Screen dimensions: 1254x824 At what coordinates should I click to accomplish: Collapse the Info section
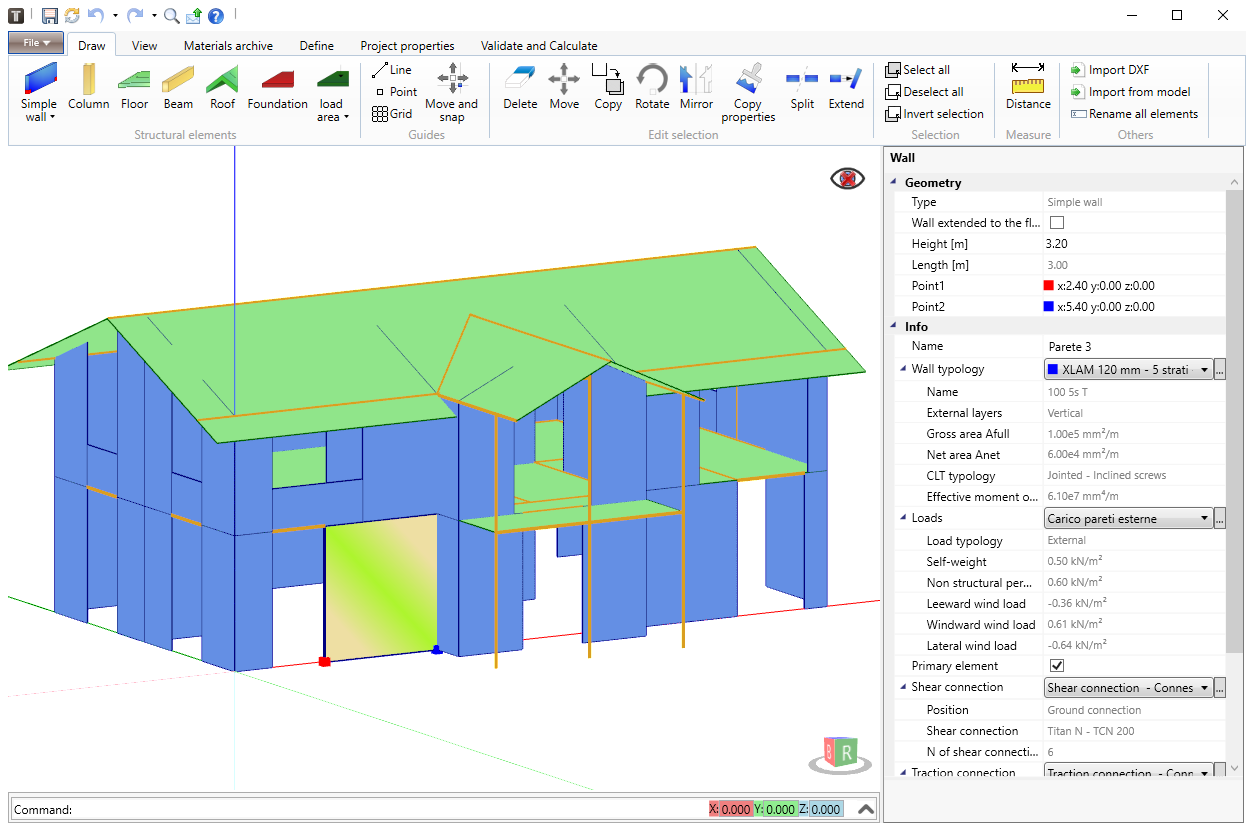[893, 326]
